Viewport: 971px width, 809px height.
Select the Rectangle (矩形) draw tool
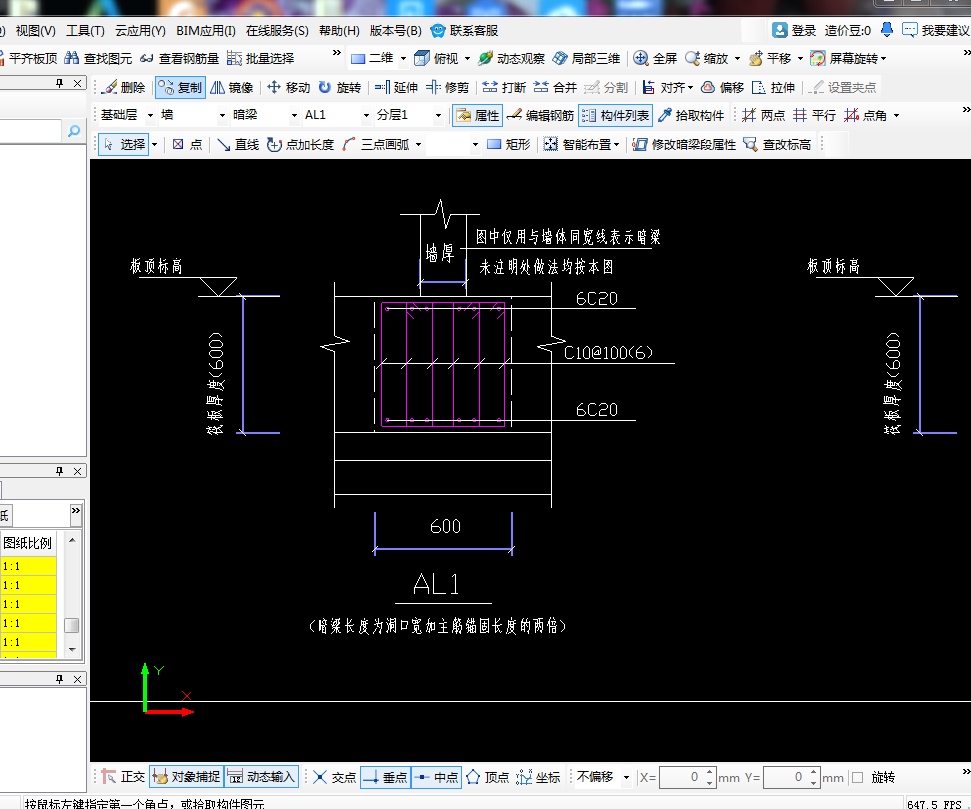click(509, 144)
